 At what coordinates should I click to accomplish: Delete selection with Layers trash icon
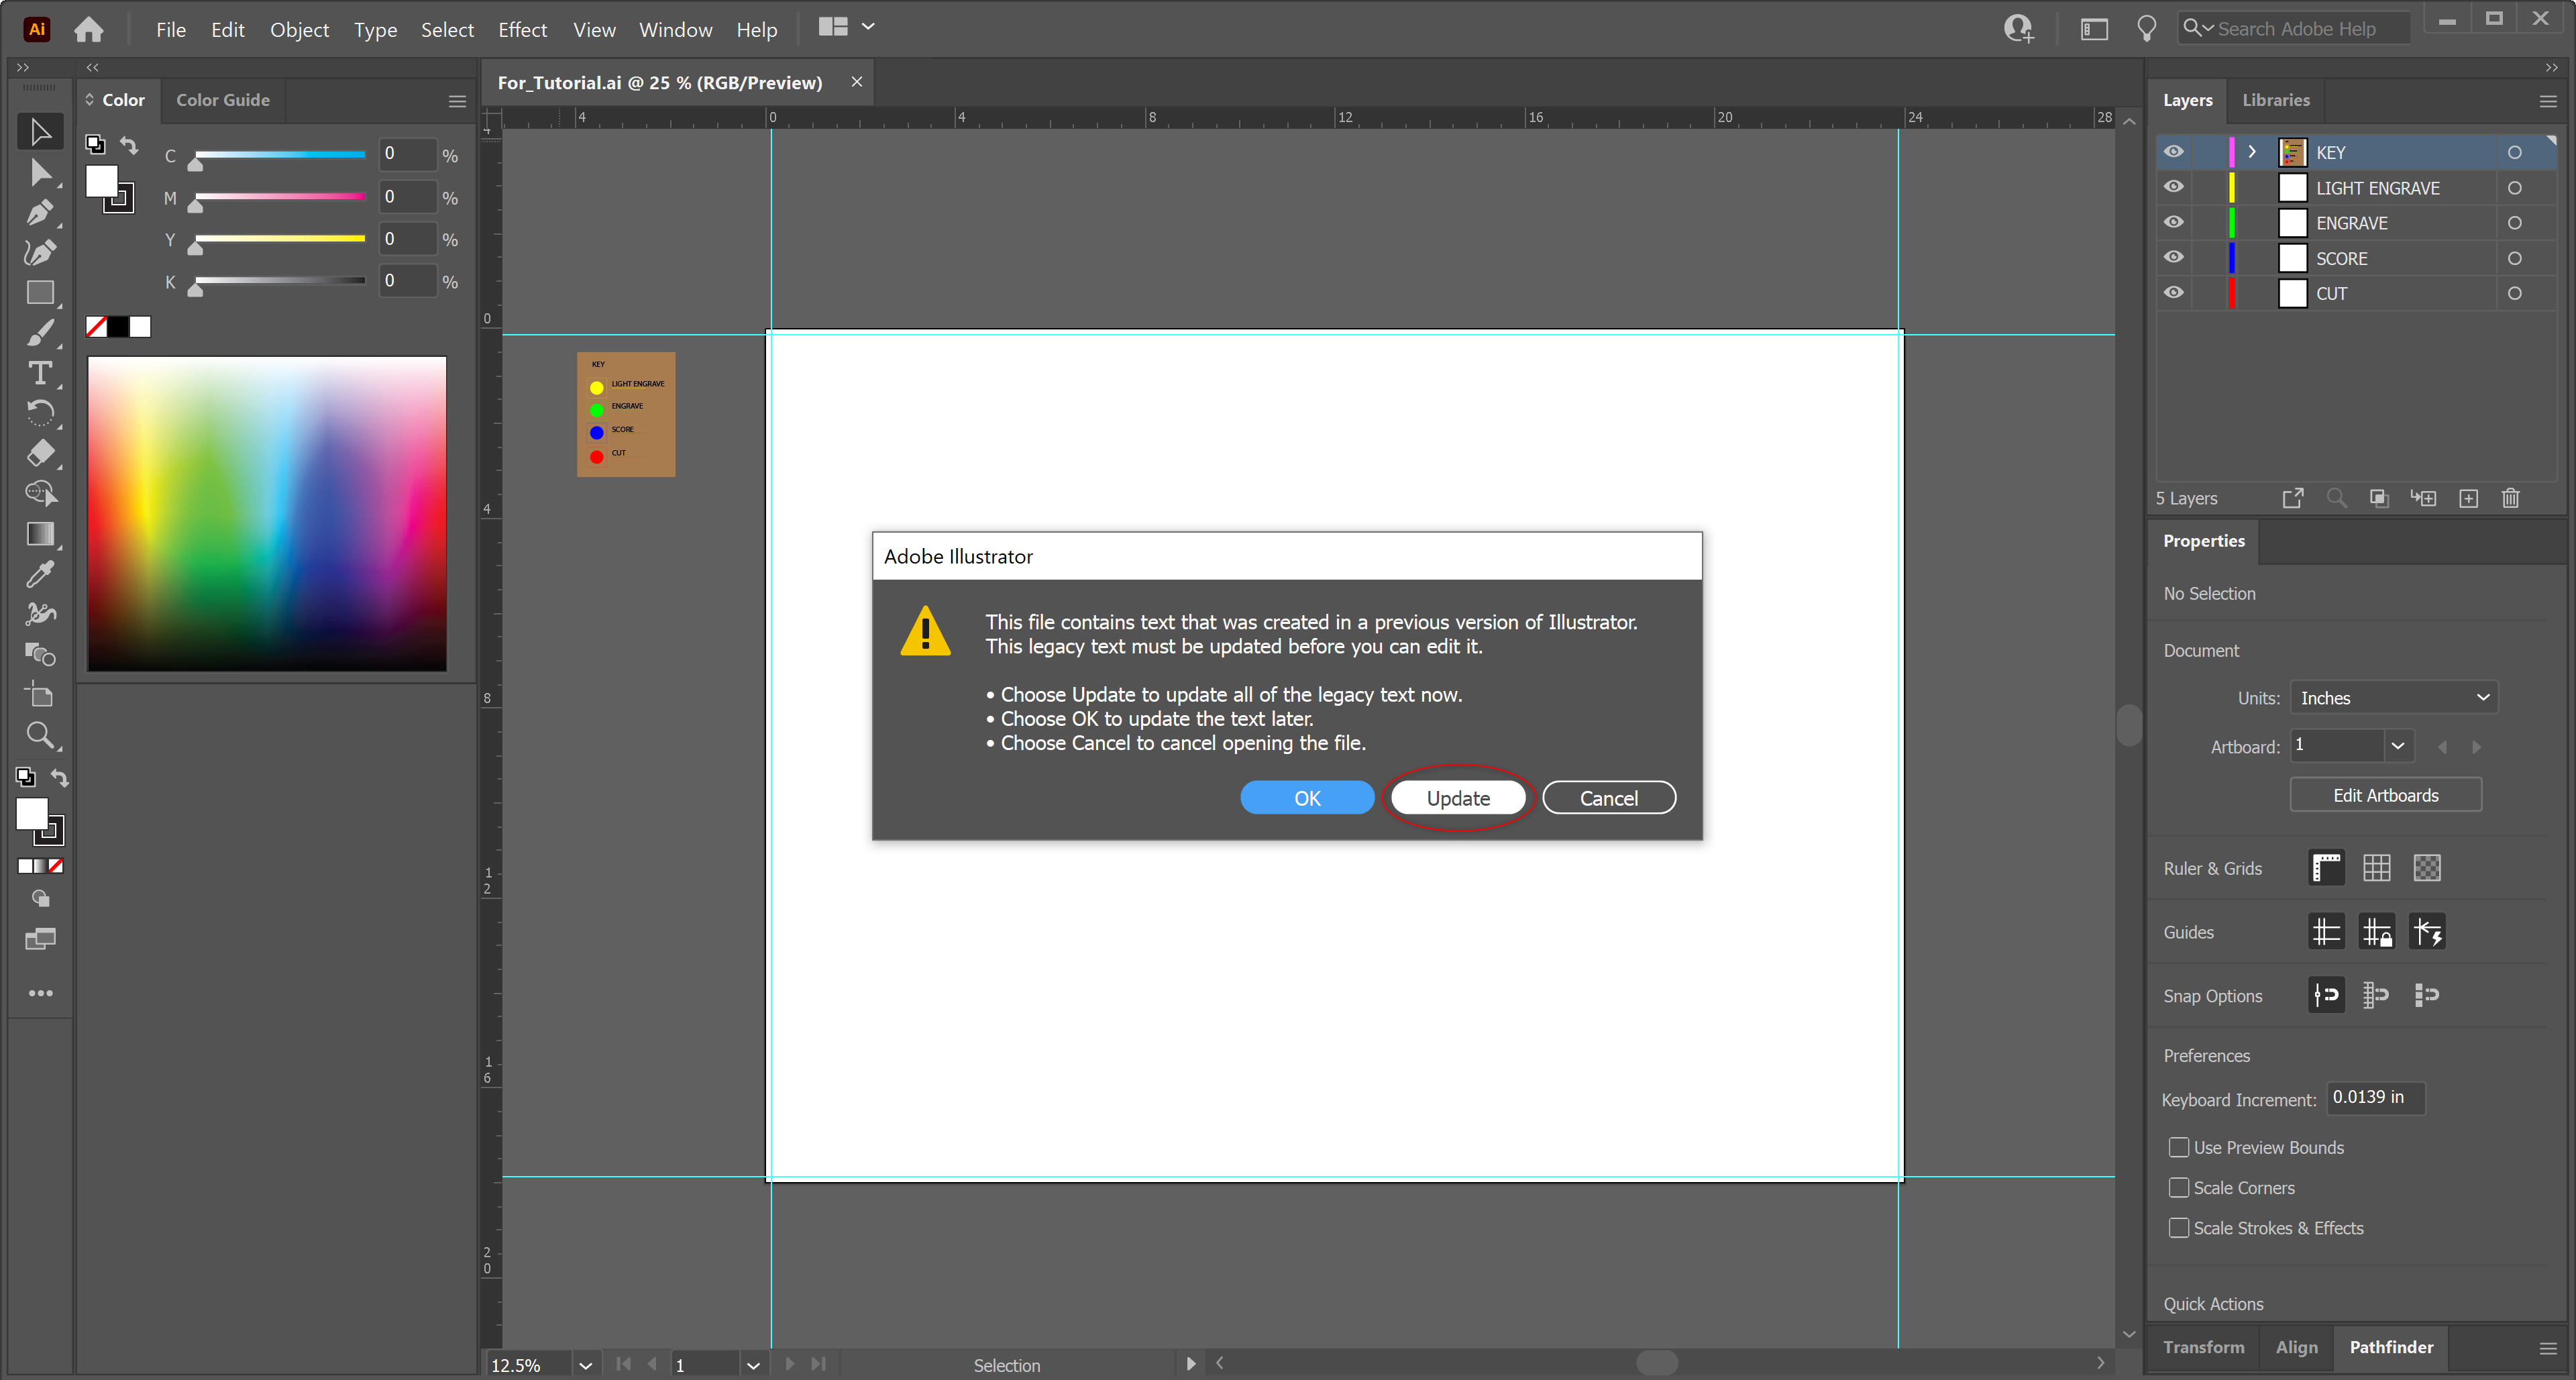point(2510,498)
